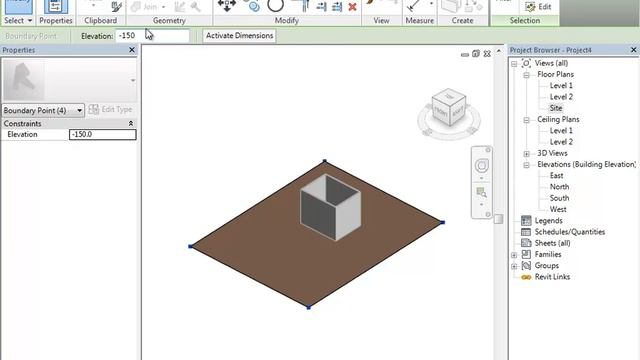
Task: Collapse the Floor Plans node
Action: (x=526, y=75)
